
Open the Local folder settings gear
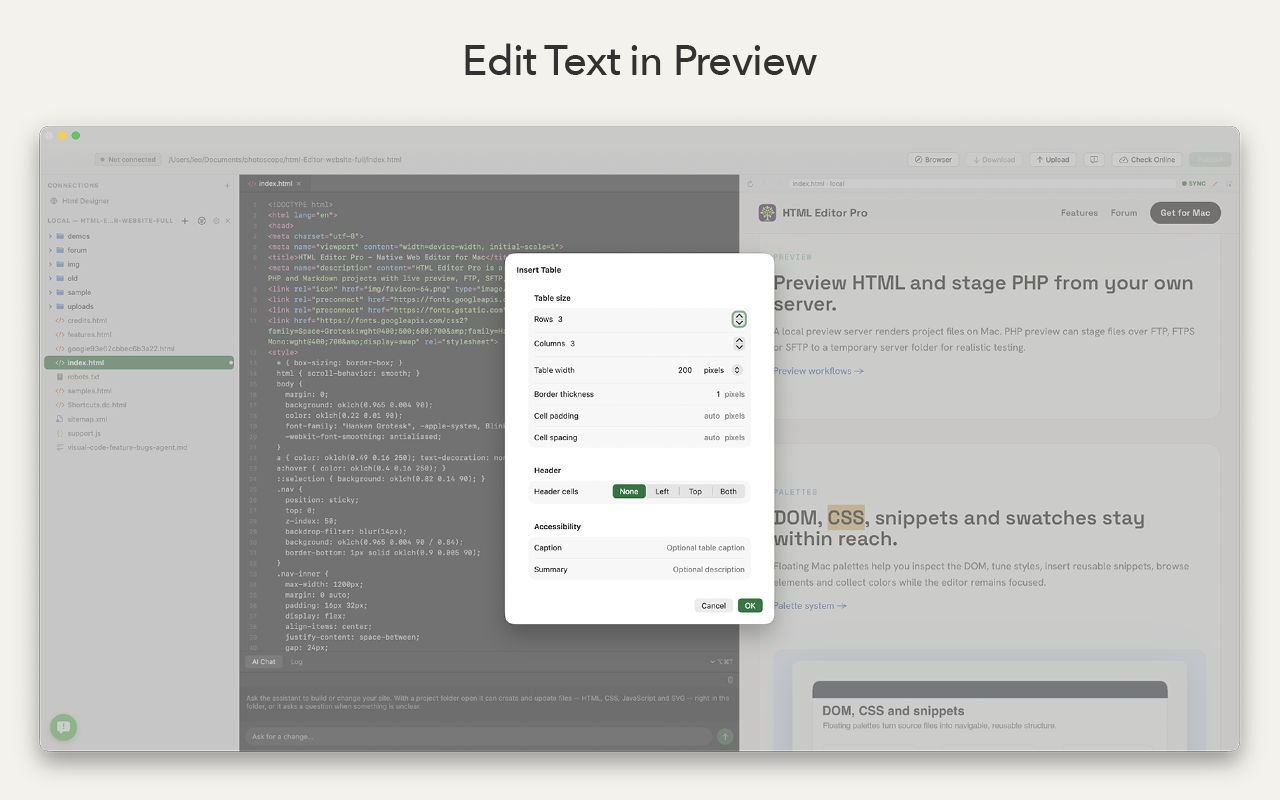coord(215,221)
